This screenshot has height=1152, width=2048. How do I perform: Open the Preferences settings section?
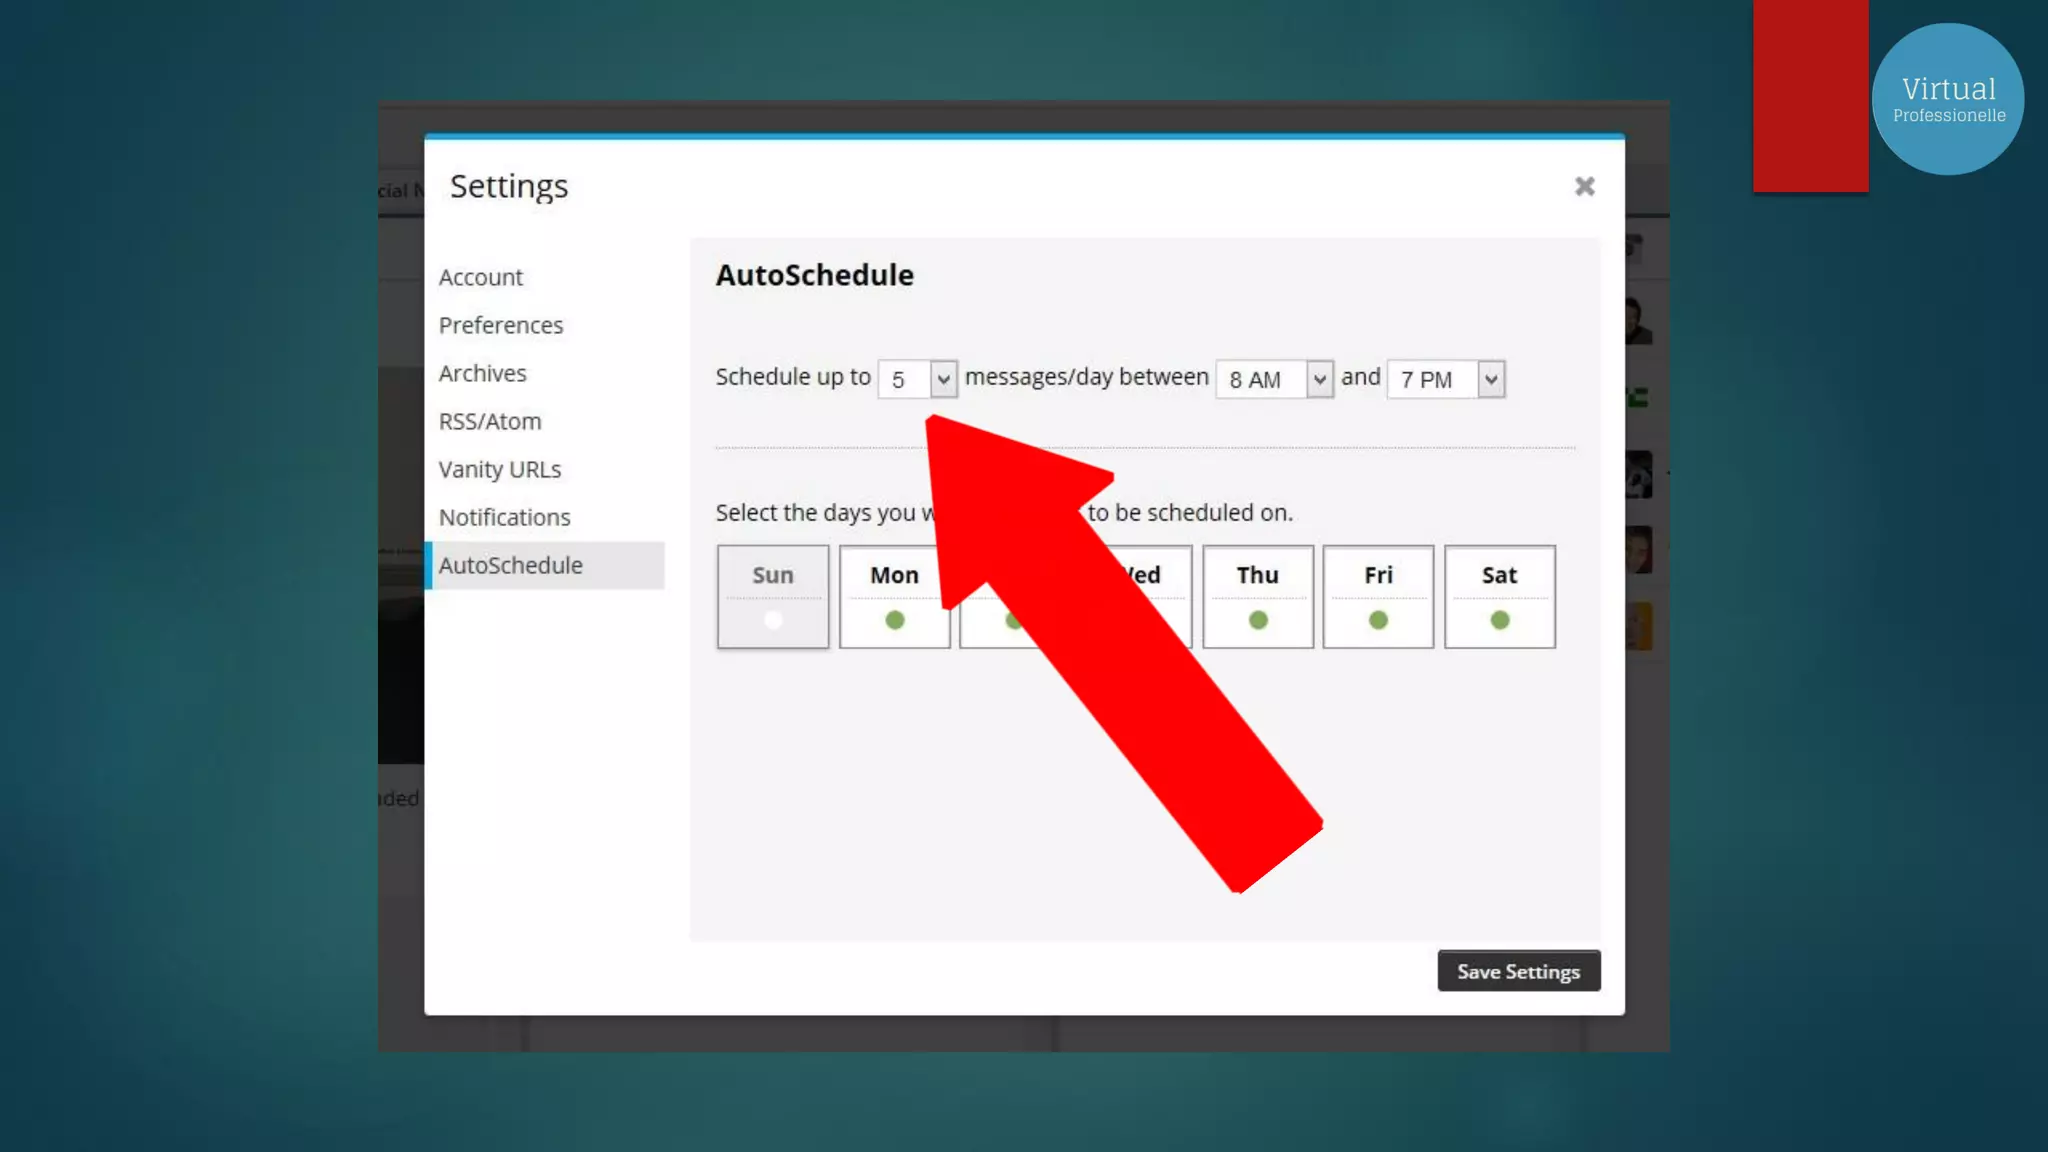pyautogui.click(x=501, y=325)
